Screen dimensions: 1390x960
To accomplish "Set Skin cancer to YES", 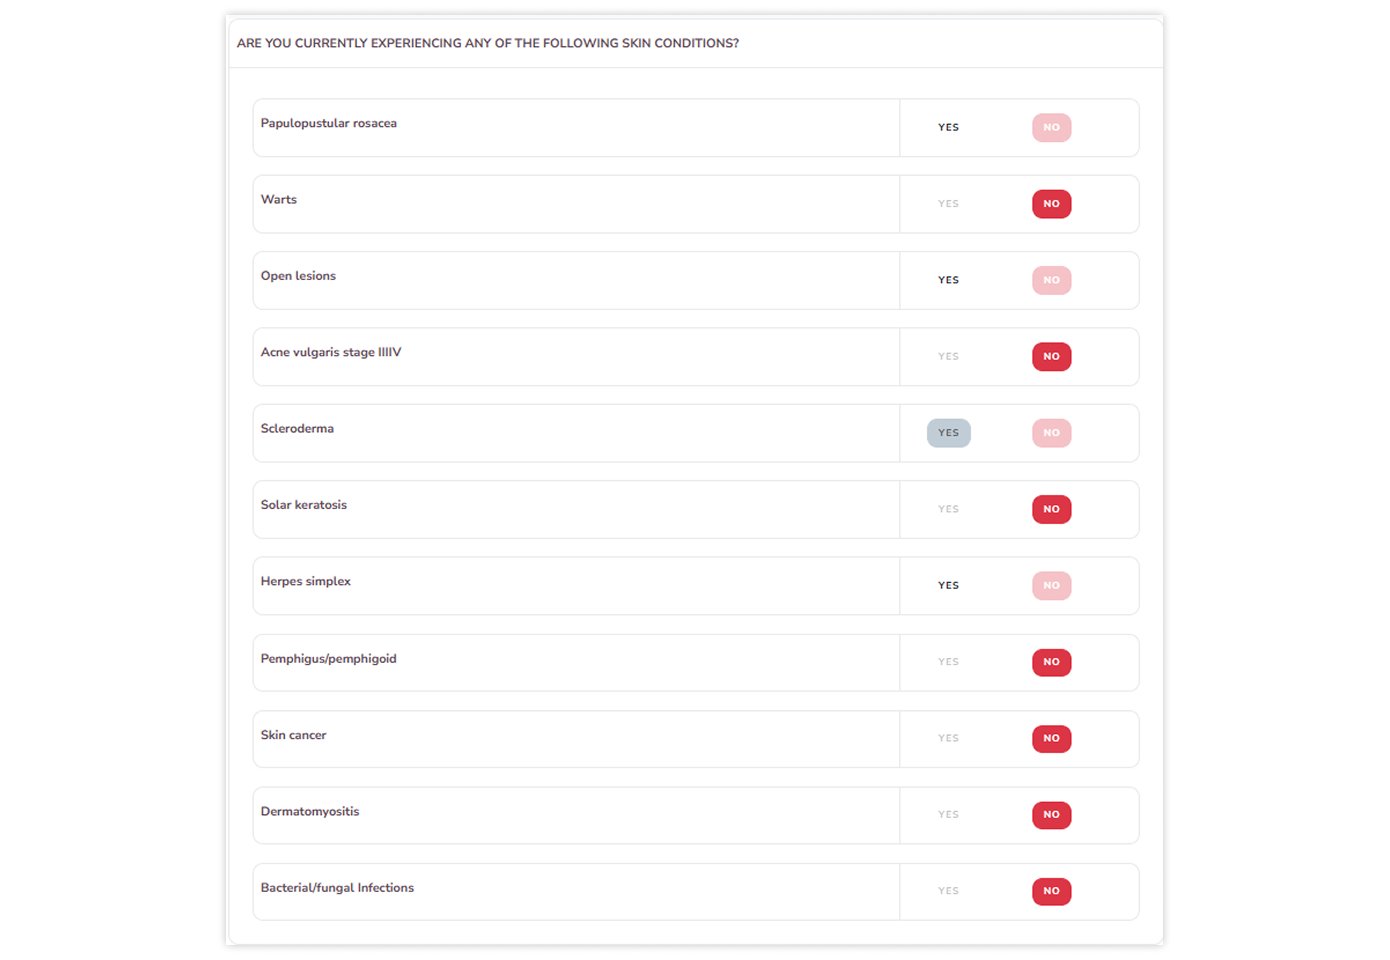I will (x=948, y=739).
